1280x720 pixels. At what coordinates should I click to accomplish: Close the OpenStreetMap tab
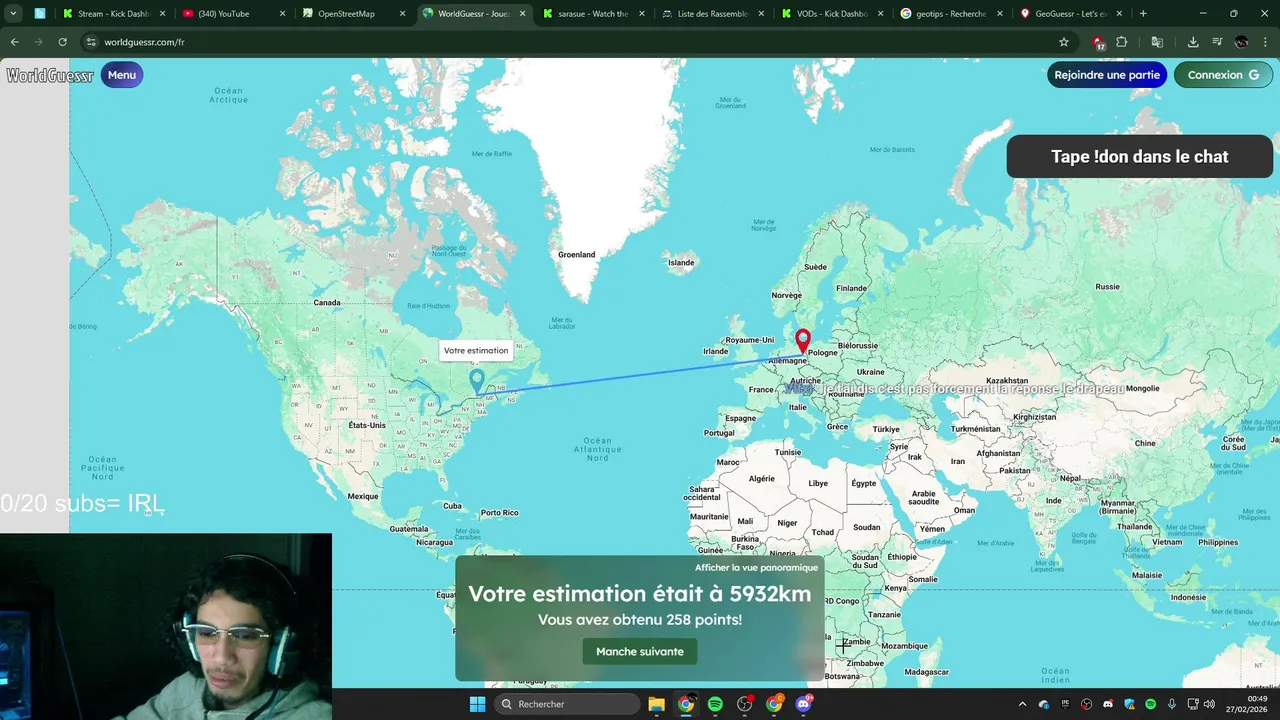pyautogui.click(x=402, y=14)
